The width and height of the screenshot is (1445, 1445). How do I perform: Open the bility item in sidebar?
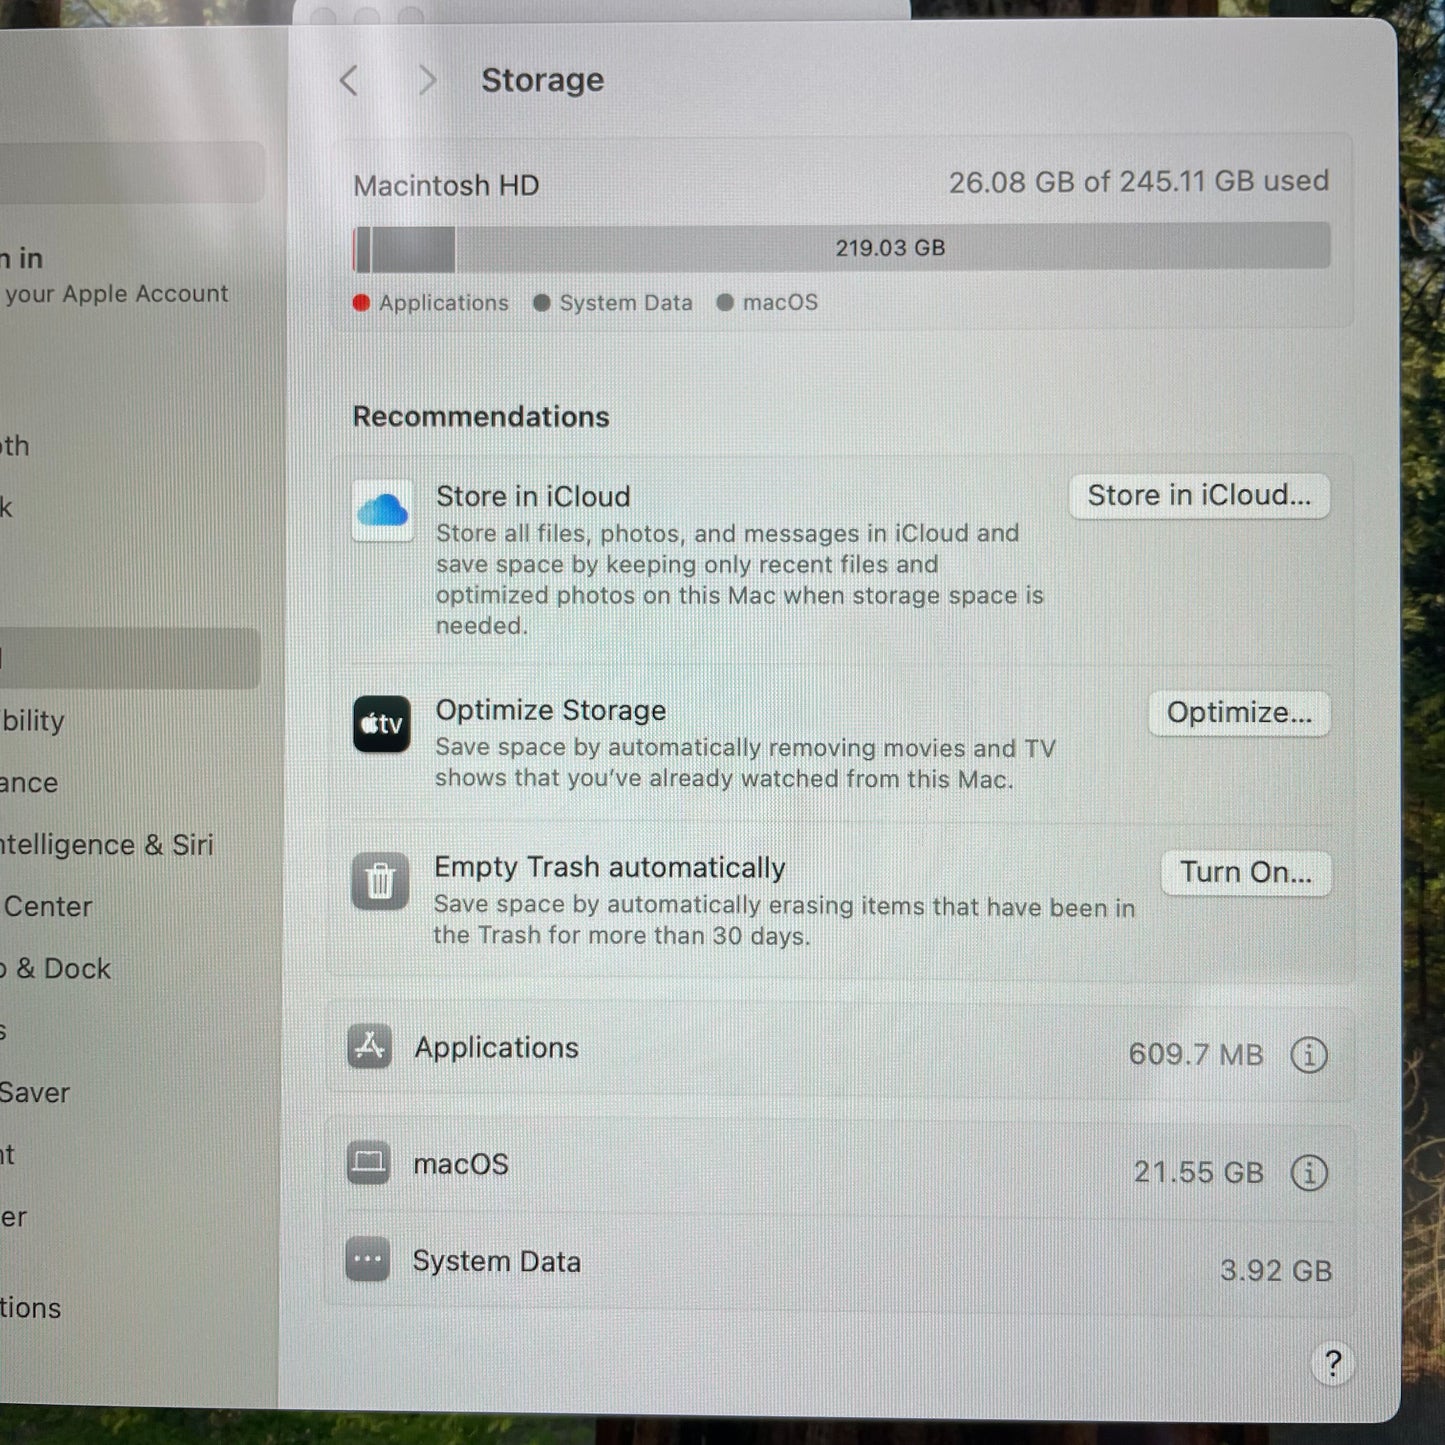(33, 721)
